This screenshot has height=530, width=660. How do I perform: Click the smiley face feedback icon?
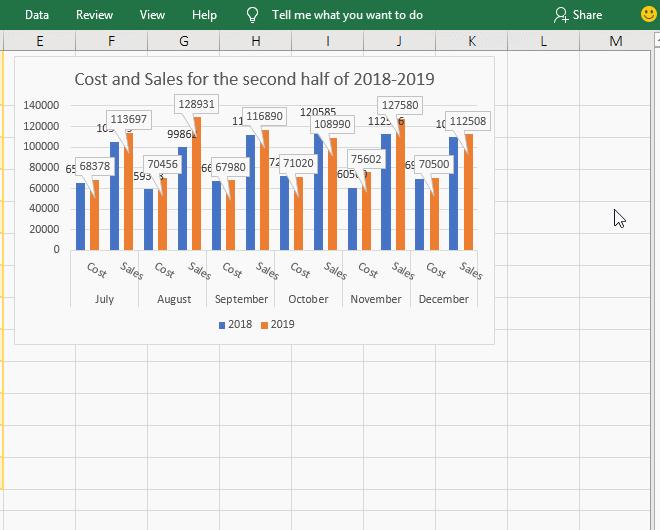coord(649,14)
